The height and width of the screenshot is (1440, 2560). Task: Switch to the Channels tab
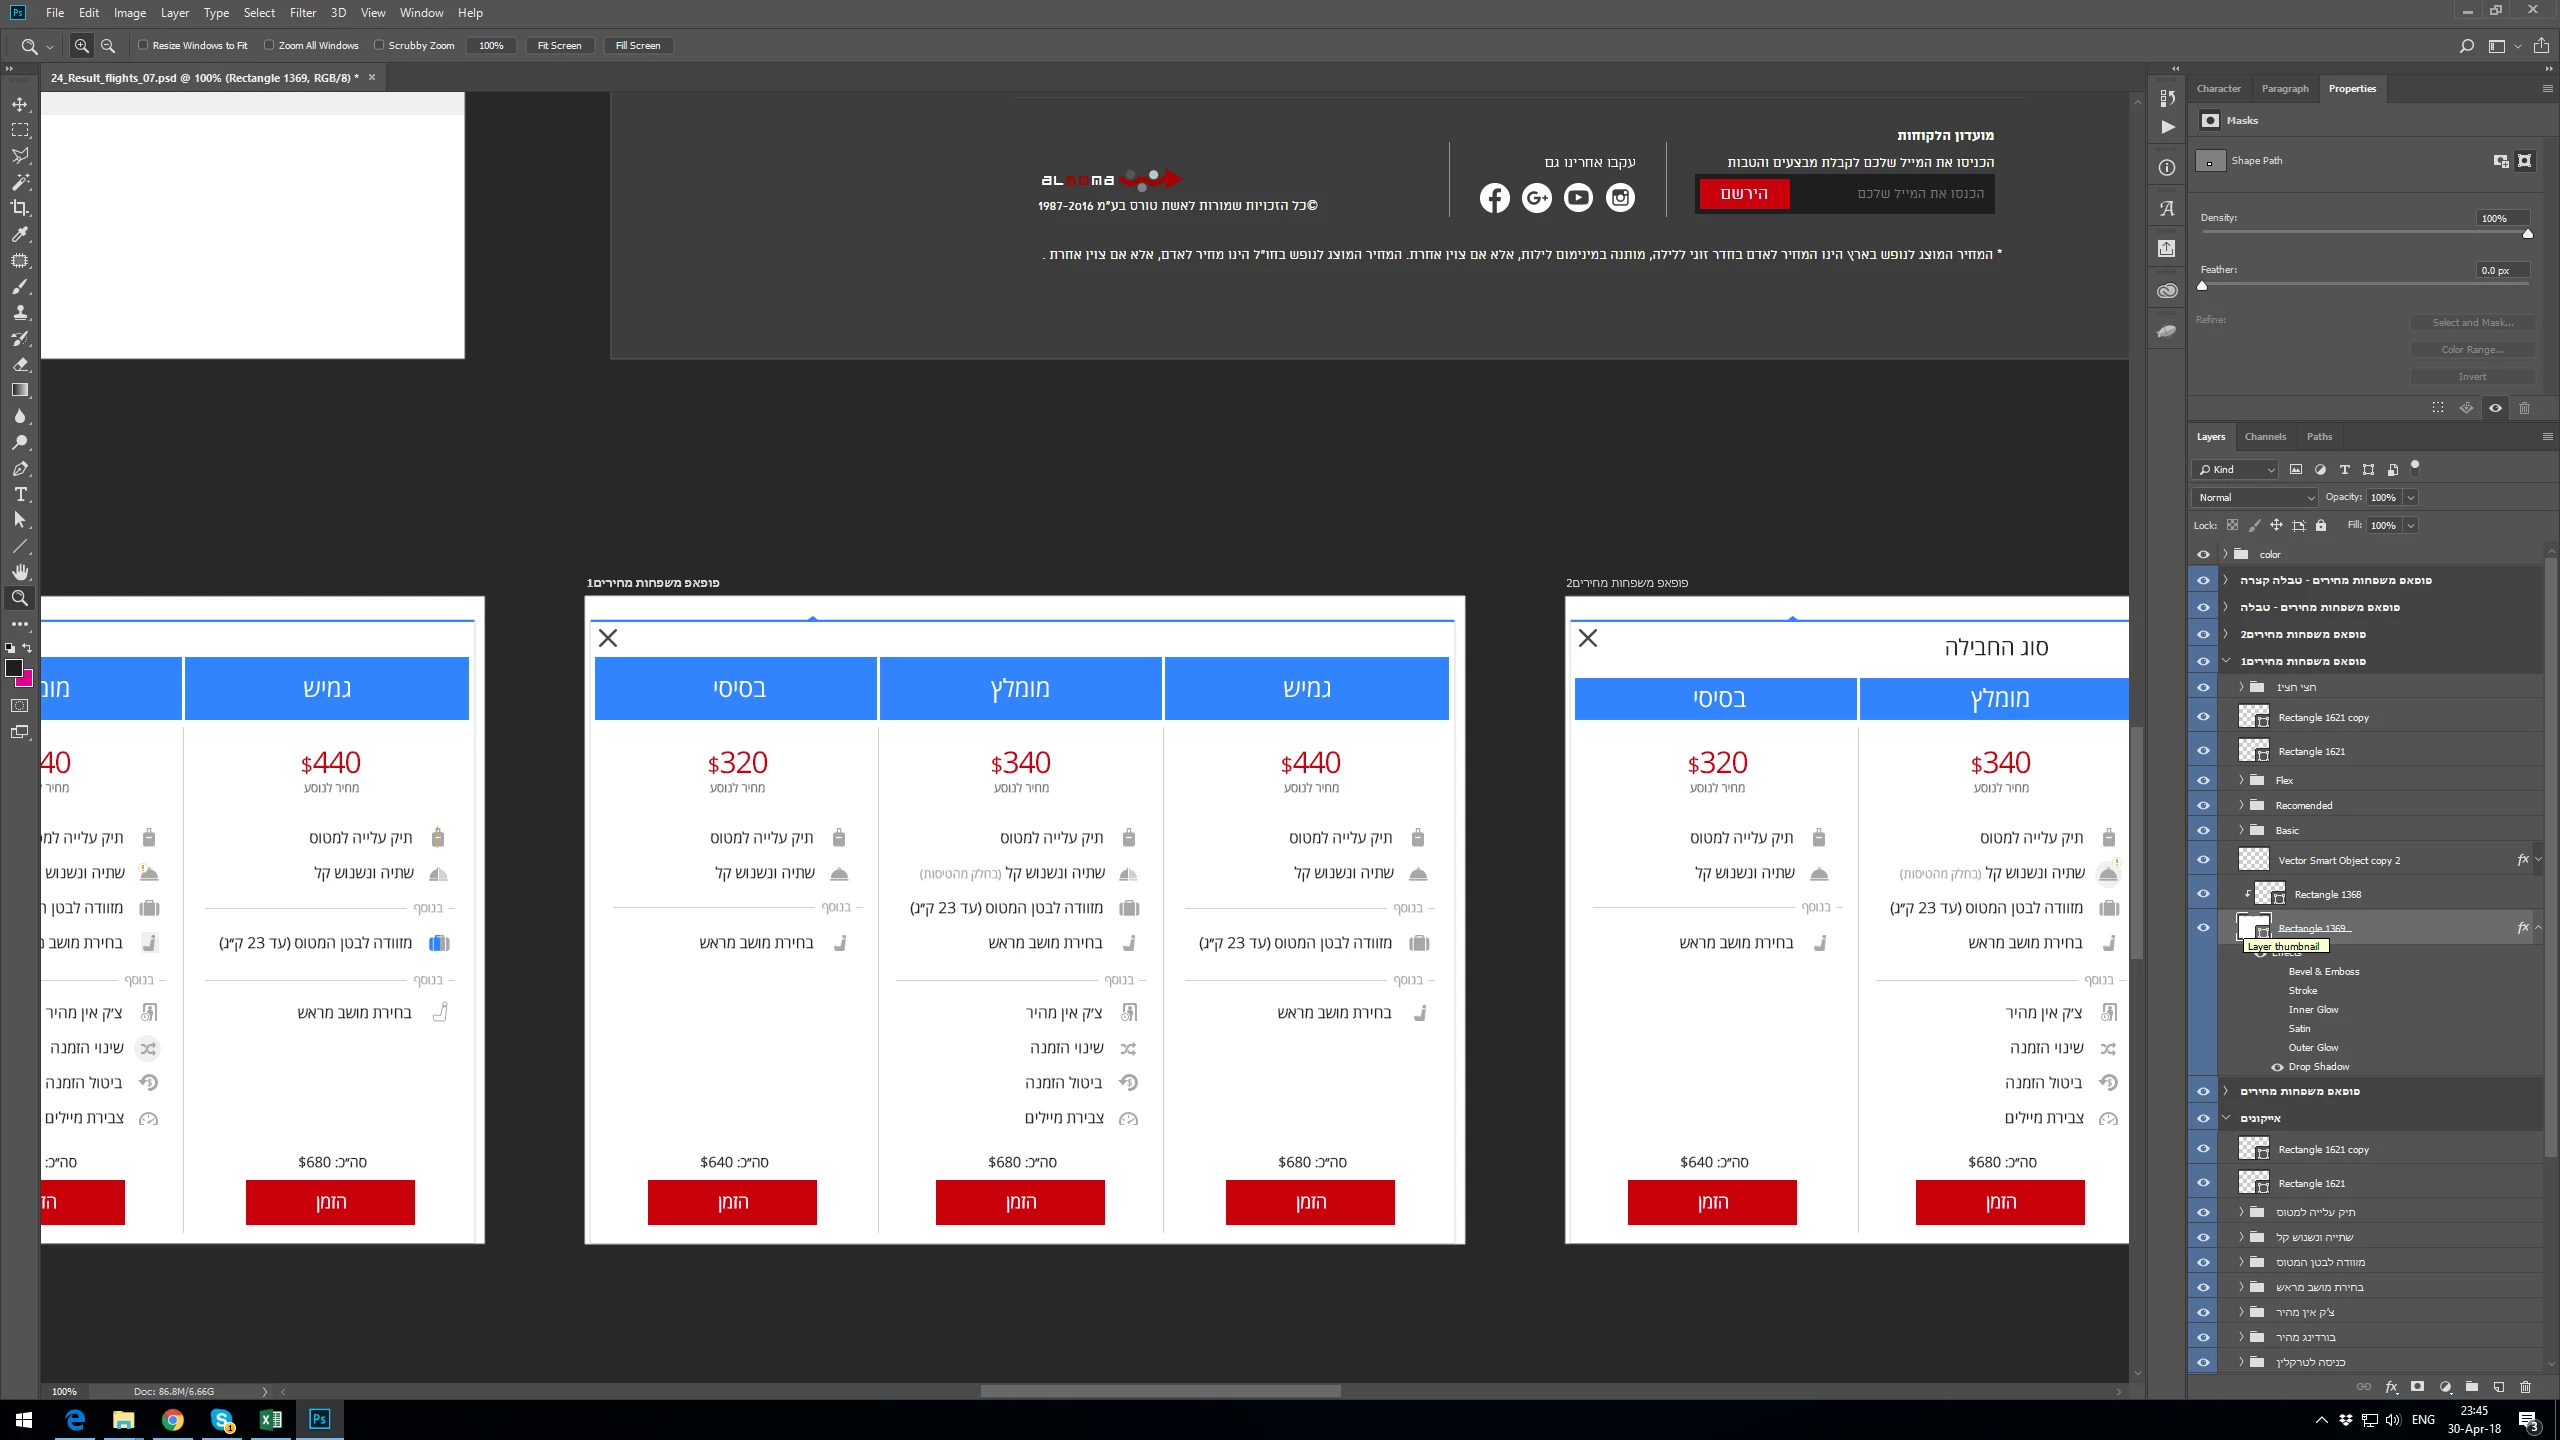coord(2265,437)
